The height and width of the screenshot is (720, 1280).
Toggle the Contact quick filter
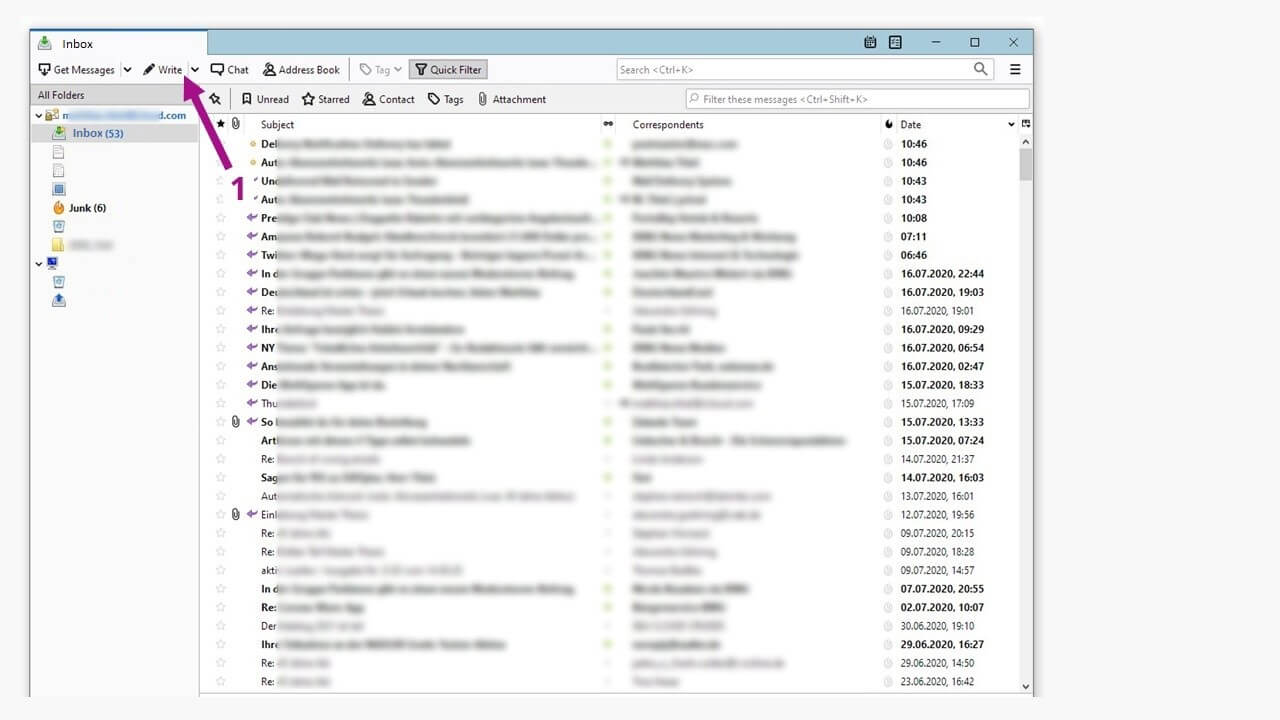point(388,99)
